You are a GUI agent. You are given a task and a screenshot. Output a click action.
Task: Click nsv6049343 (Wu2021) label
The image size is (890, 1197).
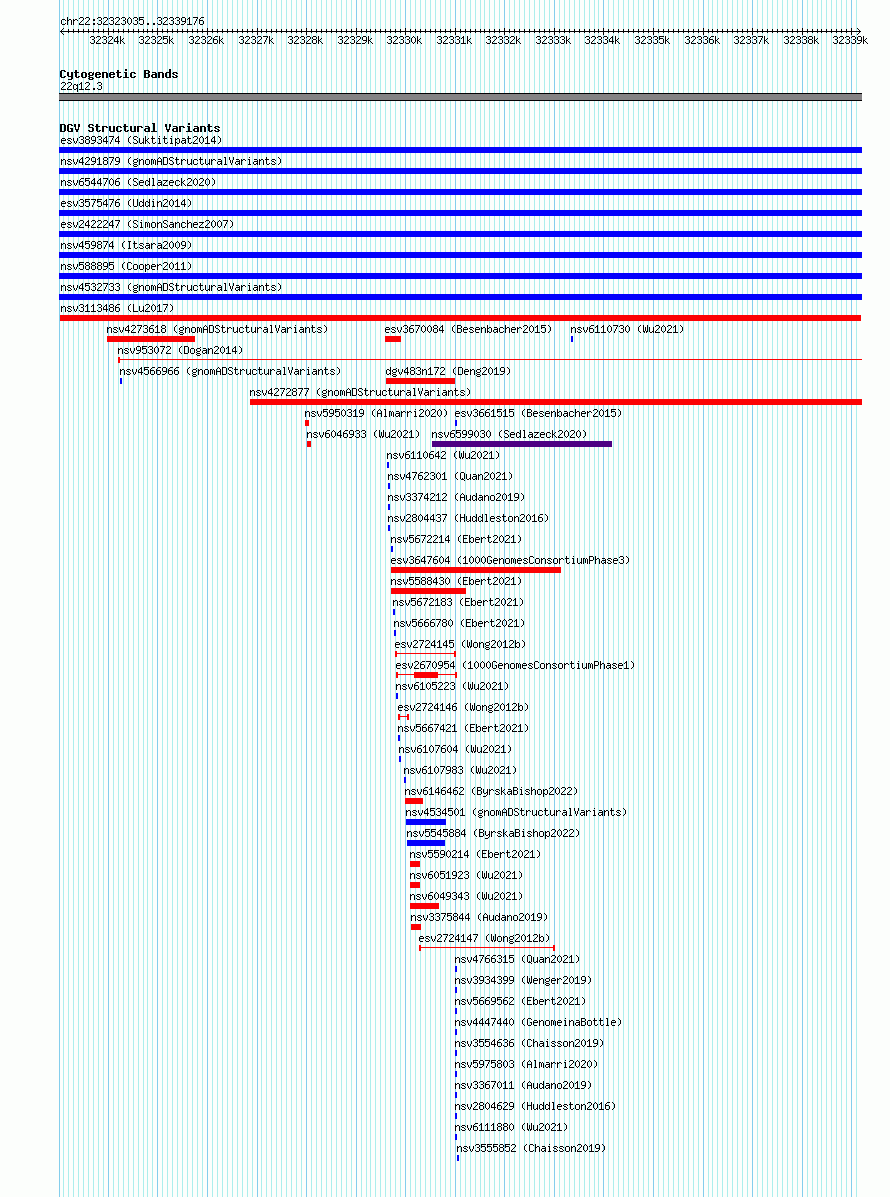(466, 896)
